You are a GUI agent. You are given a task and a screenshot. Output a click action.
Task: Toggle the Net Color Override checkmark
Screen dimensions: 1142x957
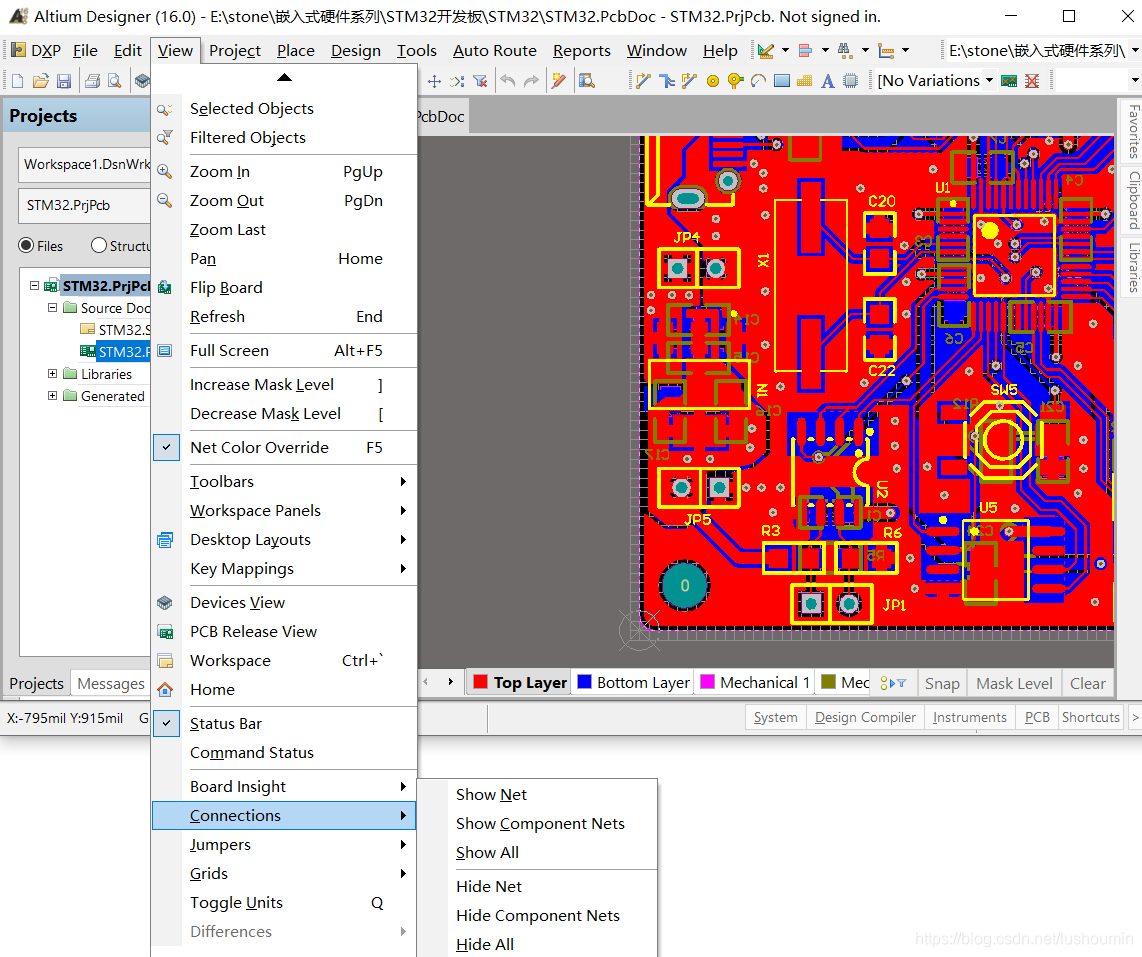[x=166, y=448]
